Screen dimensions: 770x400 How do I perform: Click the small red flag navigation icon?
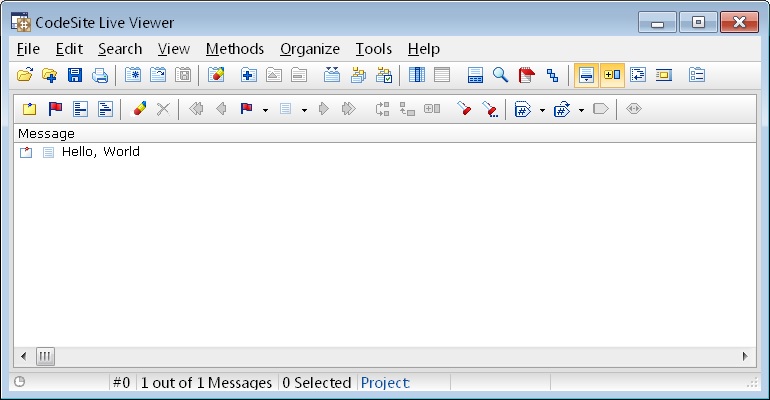246,108
